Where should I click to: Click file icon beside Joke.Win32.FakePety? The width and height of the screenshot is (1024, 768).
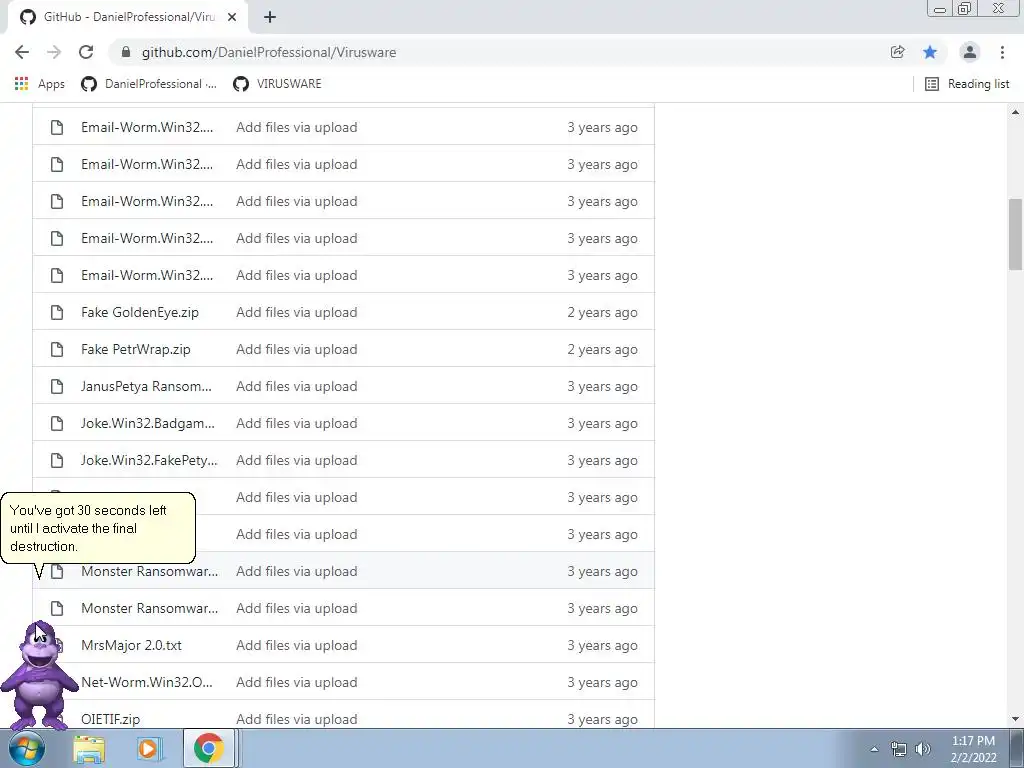point(57,460)
